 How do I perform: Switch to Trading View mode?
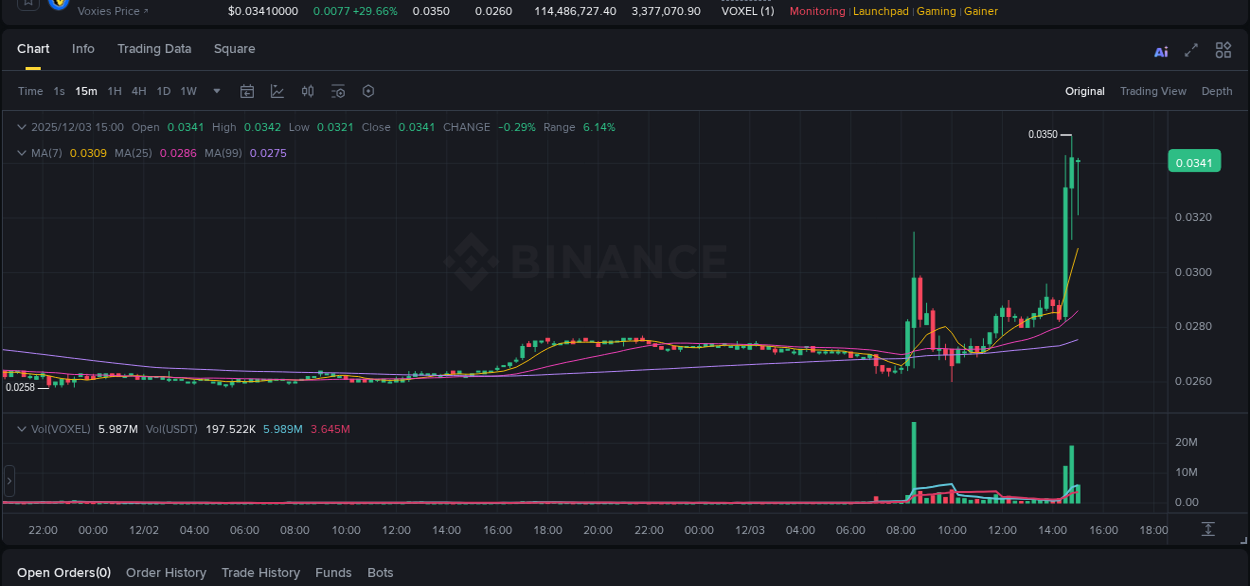pyautogui.click(x=1153, y=91)
